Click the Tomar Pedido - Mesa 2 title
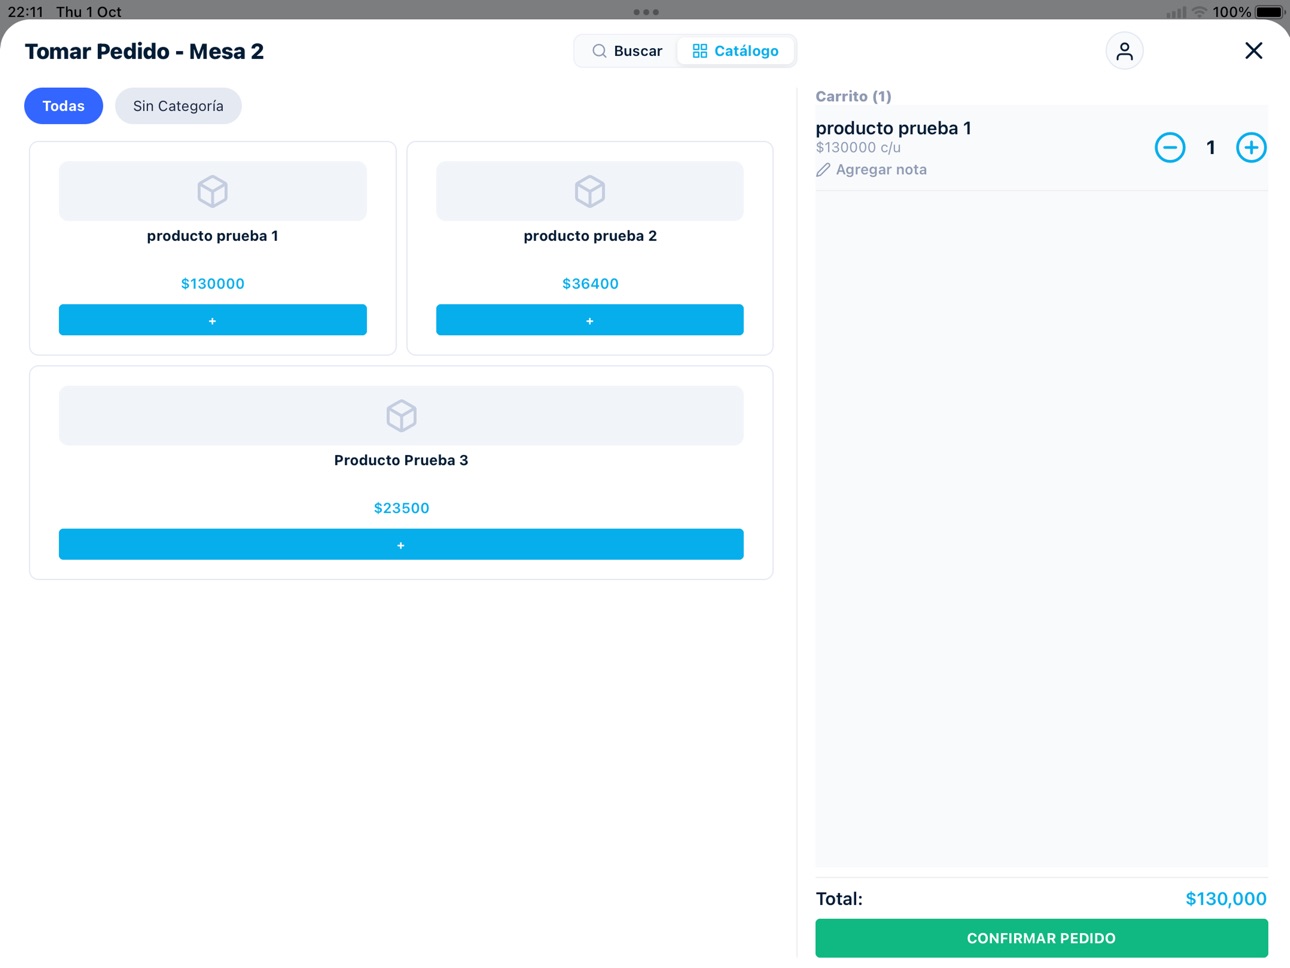This screenshot has height=968, width=1290. [144, 51]
